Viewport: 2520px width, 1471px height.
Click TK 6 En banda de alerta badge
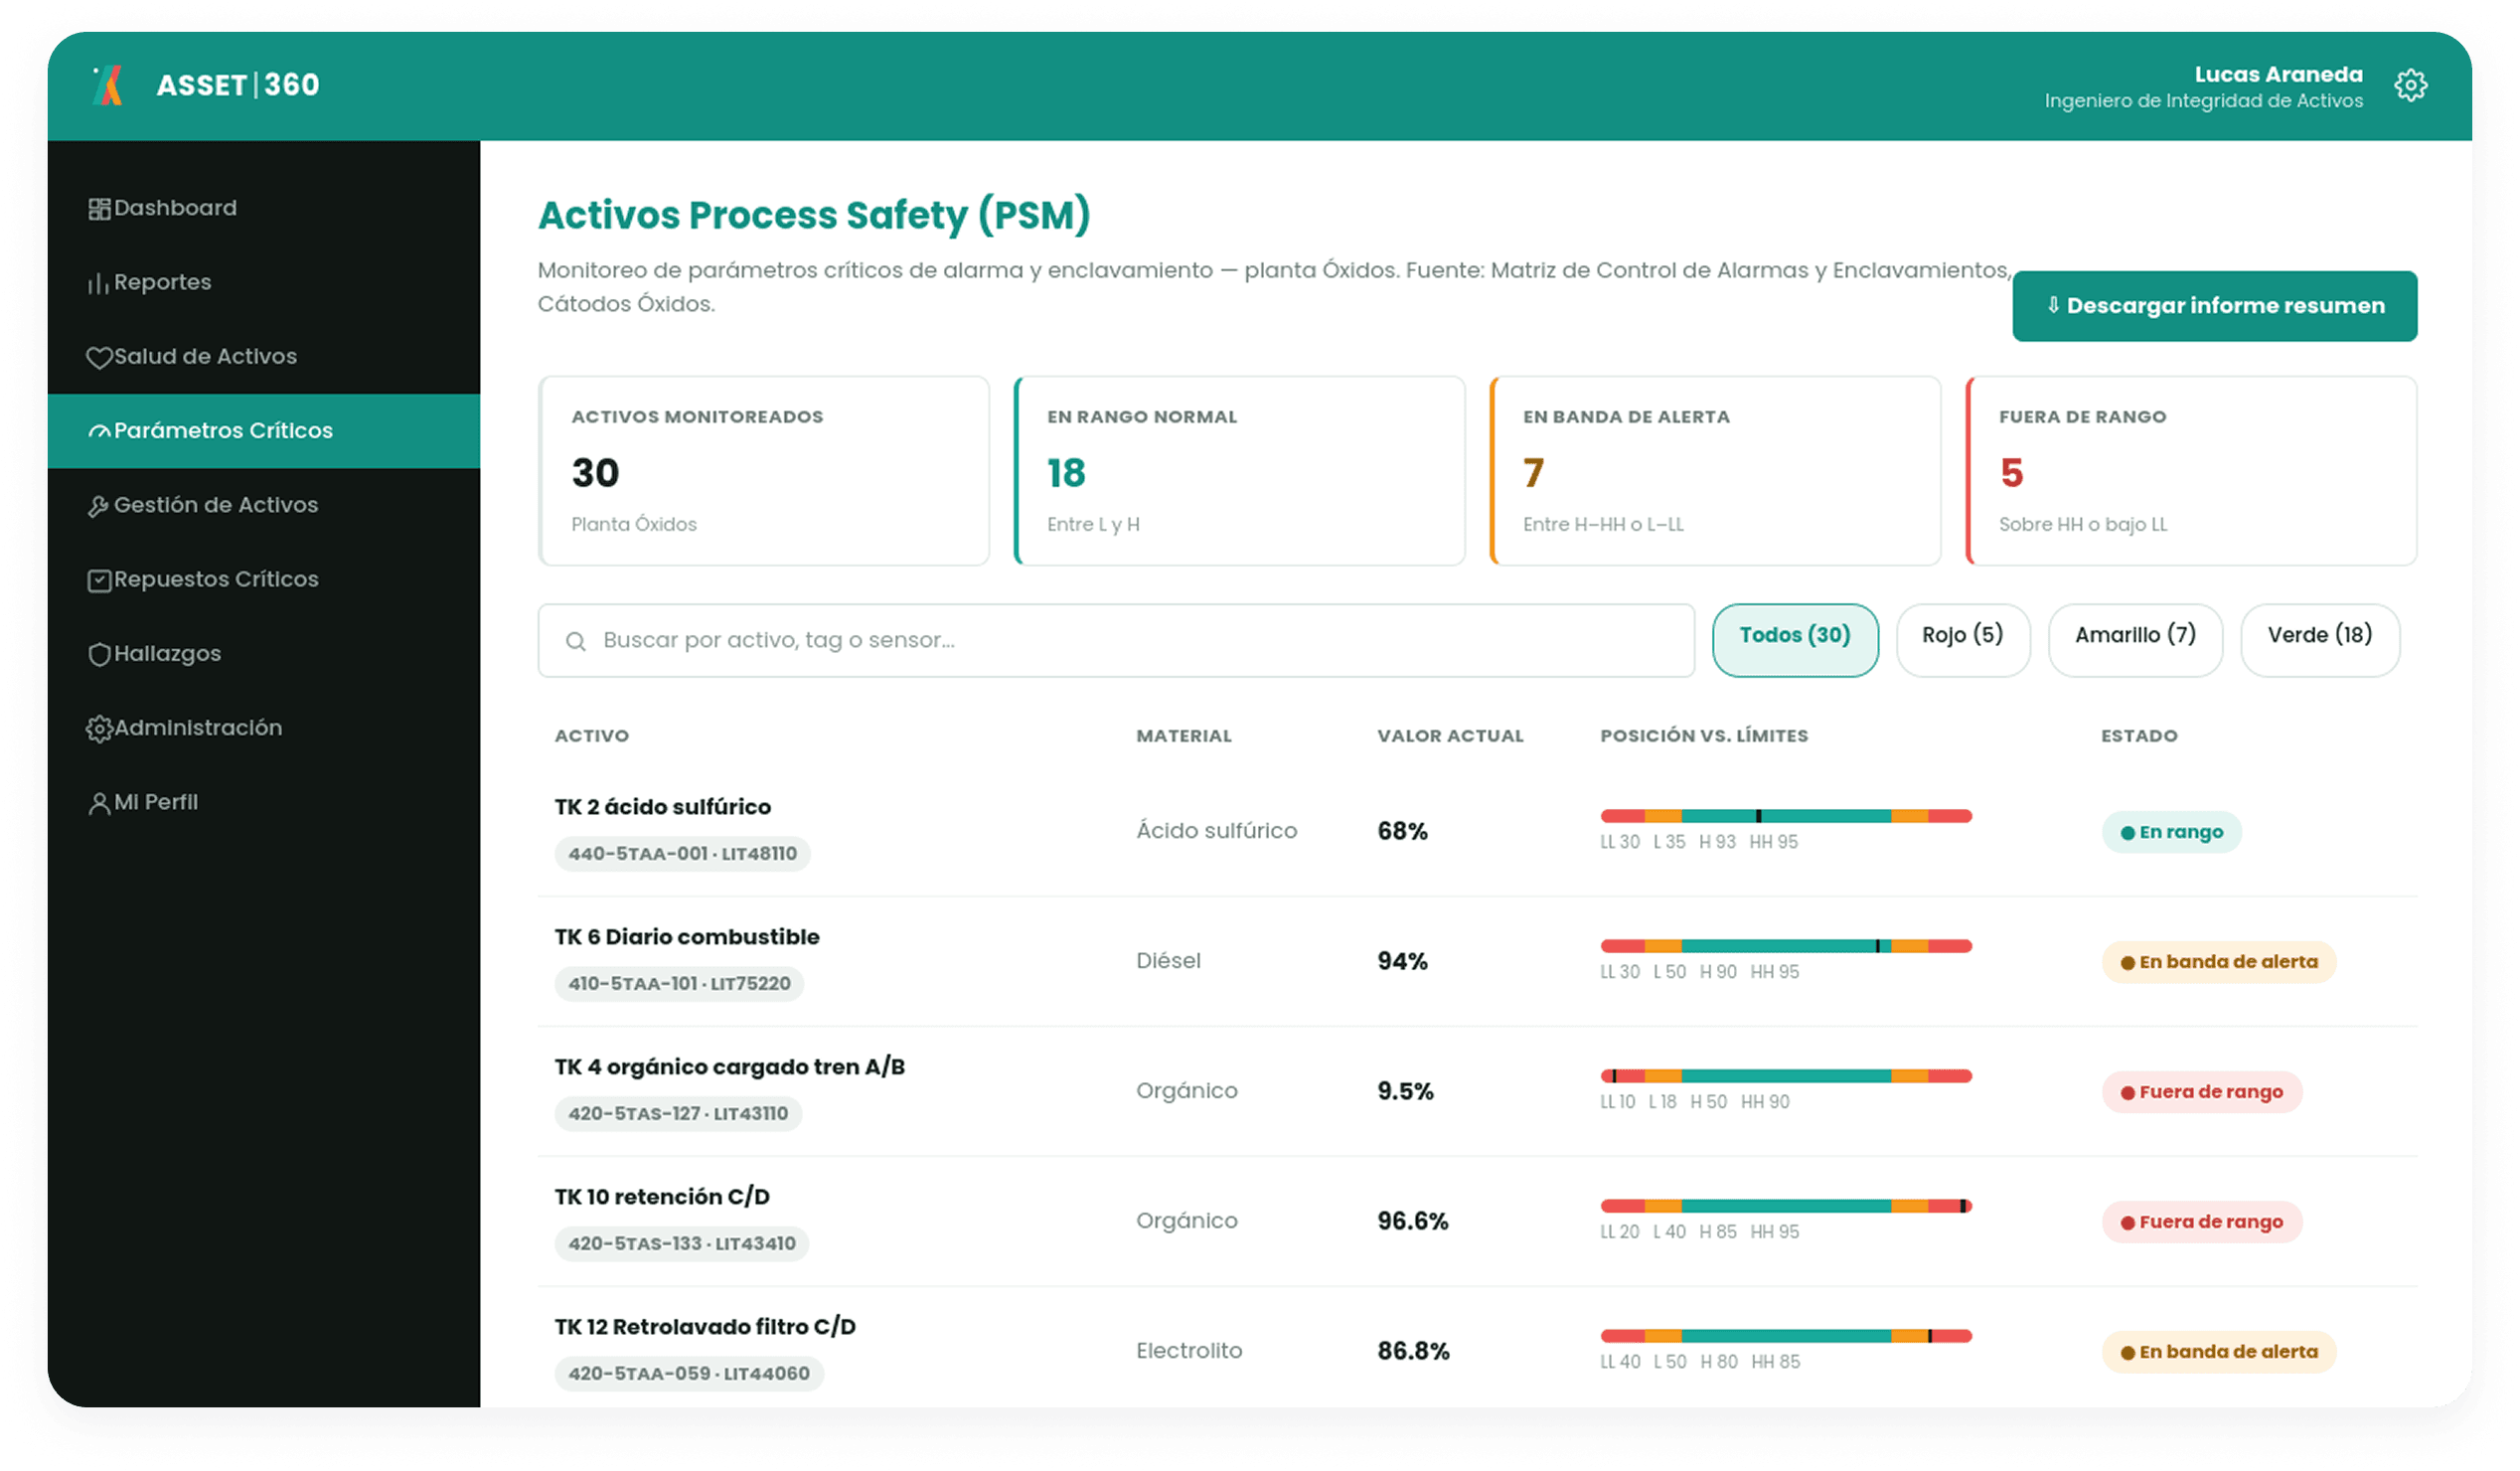[x=2218, y=962]
